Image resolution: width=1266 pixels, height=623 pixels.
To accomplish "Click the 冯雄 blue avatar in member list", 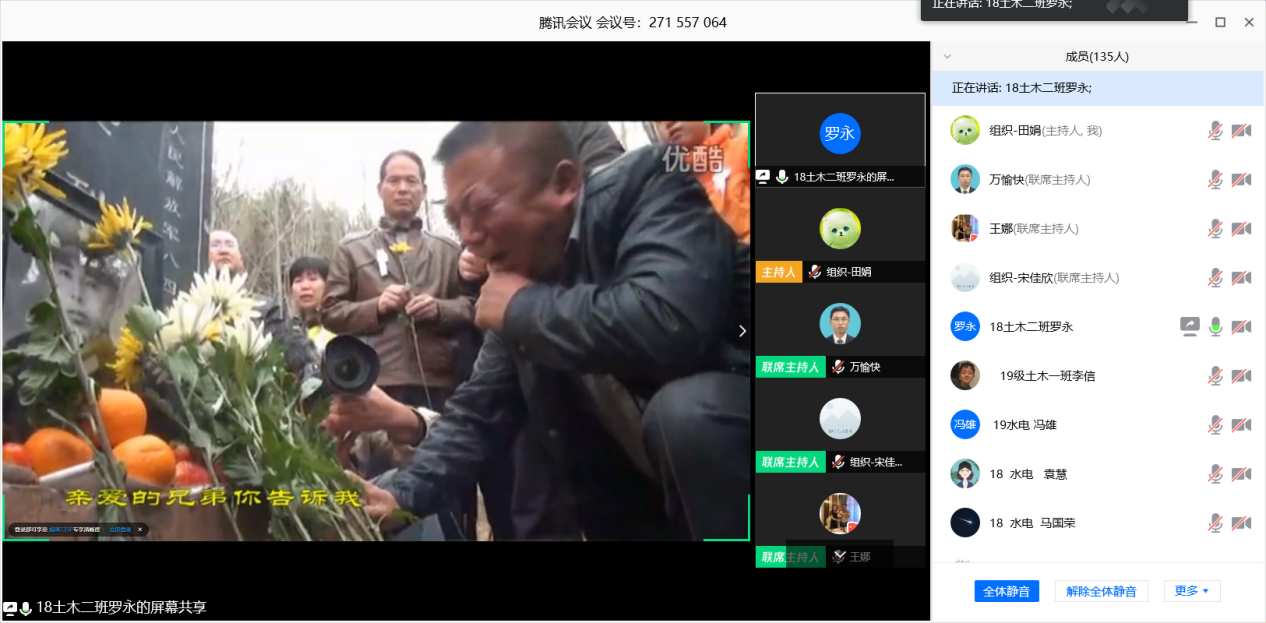I will coord(965,425).
